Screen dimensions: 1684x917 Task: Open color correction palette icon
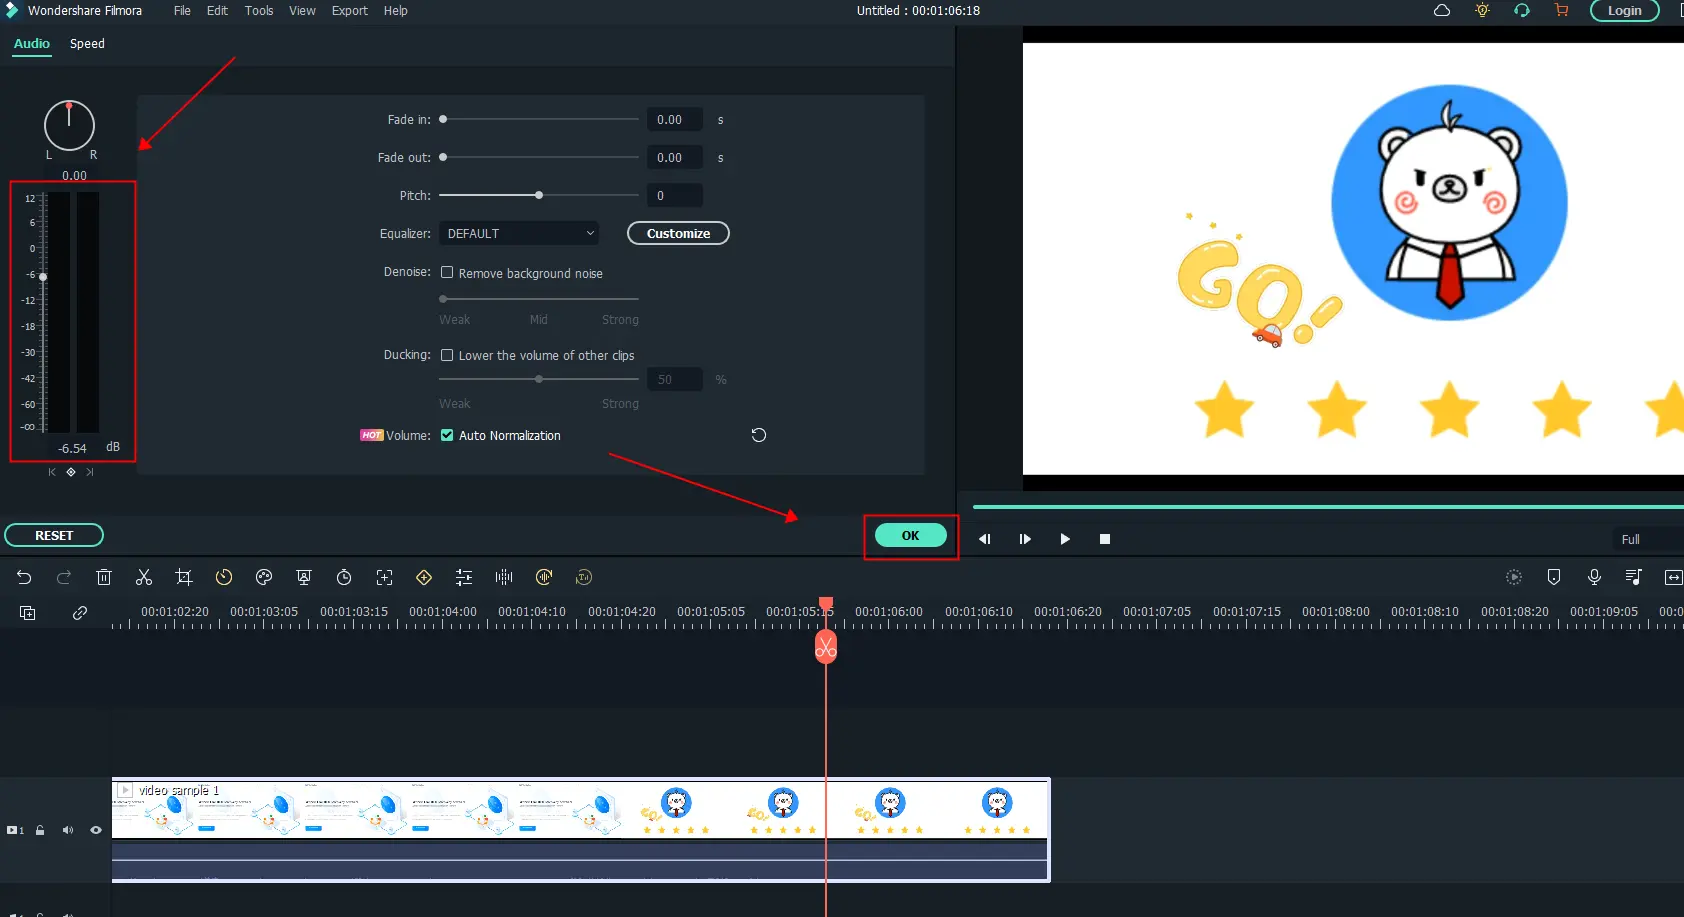tap(264, 577)
